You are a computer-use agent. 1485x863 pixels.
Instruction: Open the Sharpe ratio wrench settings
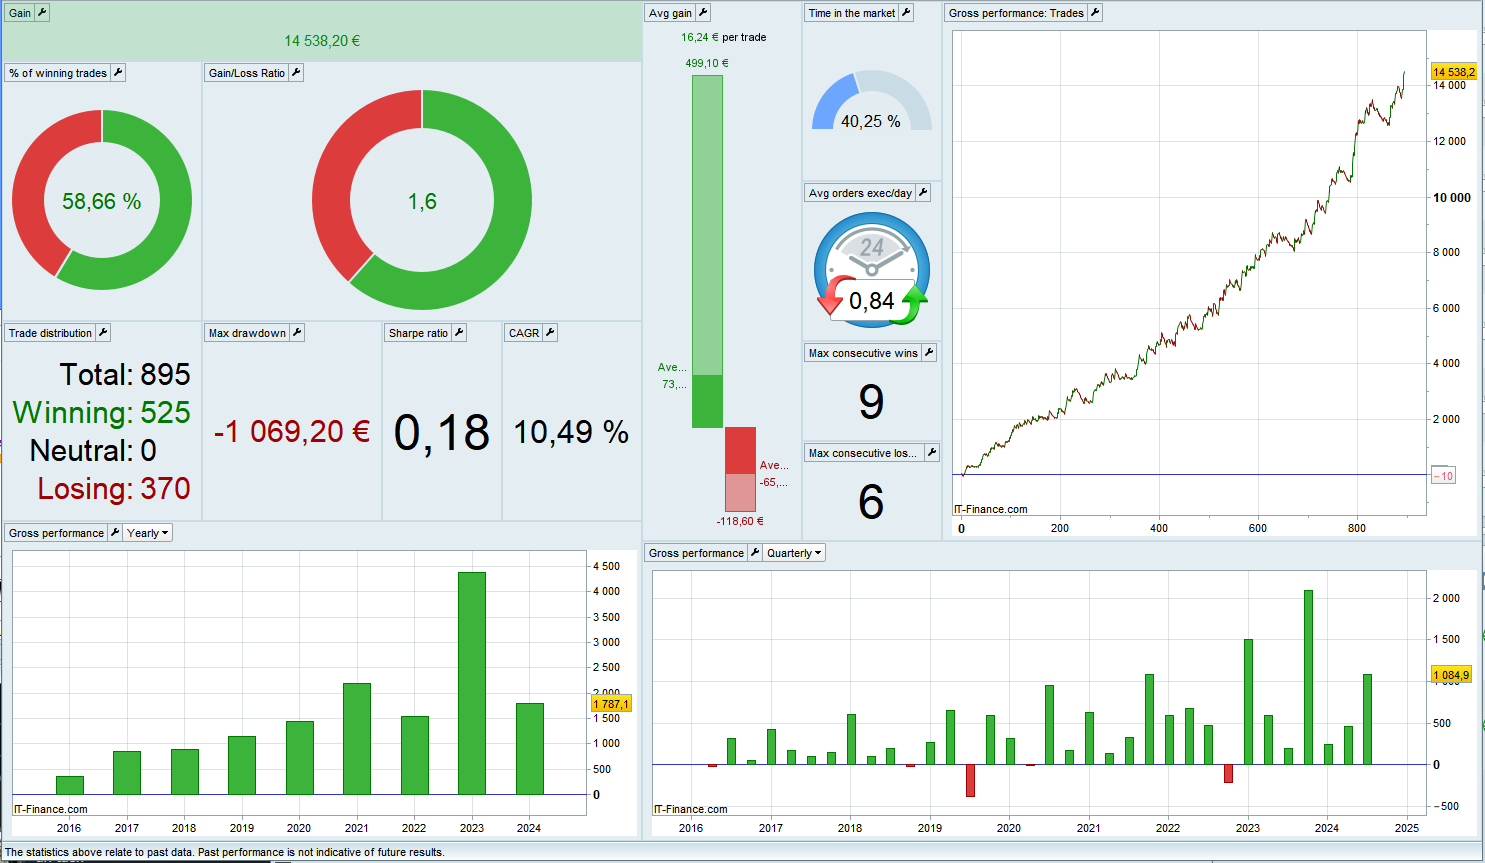coord(459,333)
